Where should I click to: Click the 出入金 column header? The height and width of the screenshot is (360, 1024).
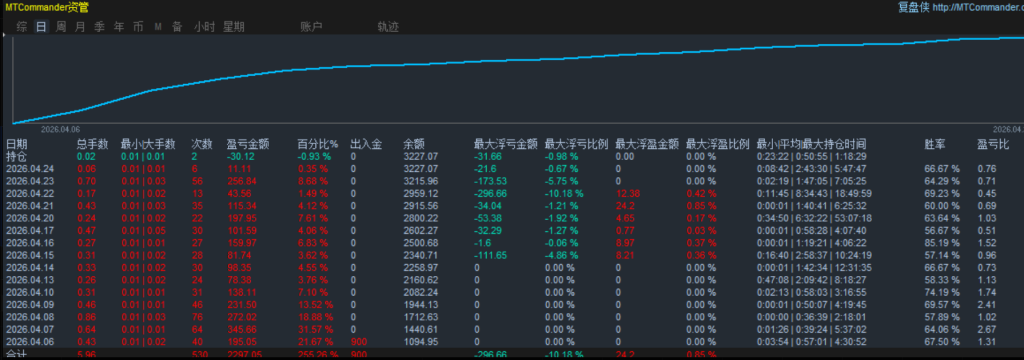pyautogui.click(x=366, y=144)
